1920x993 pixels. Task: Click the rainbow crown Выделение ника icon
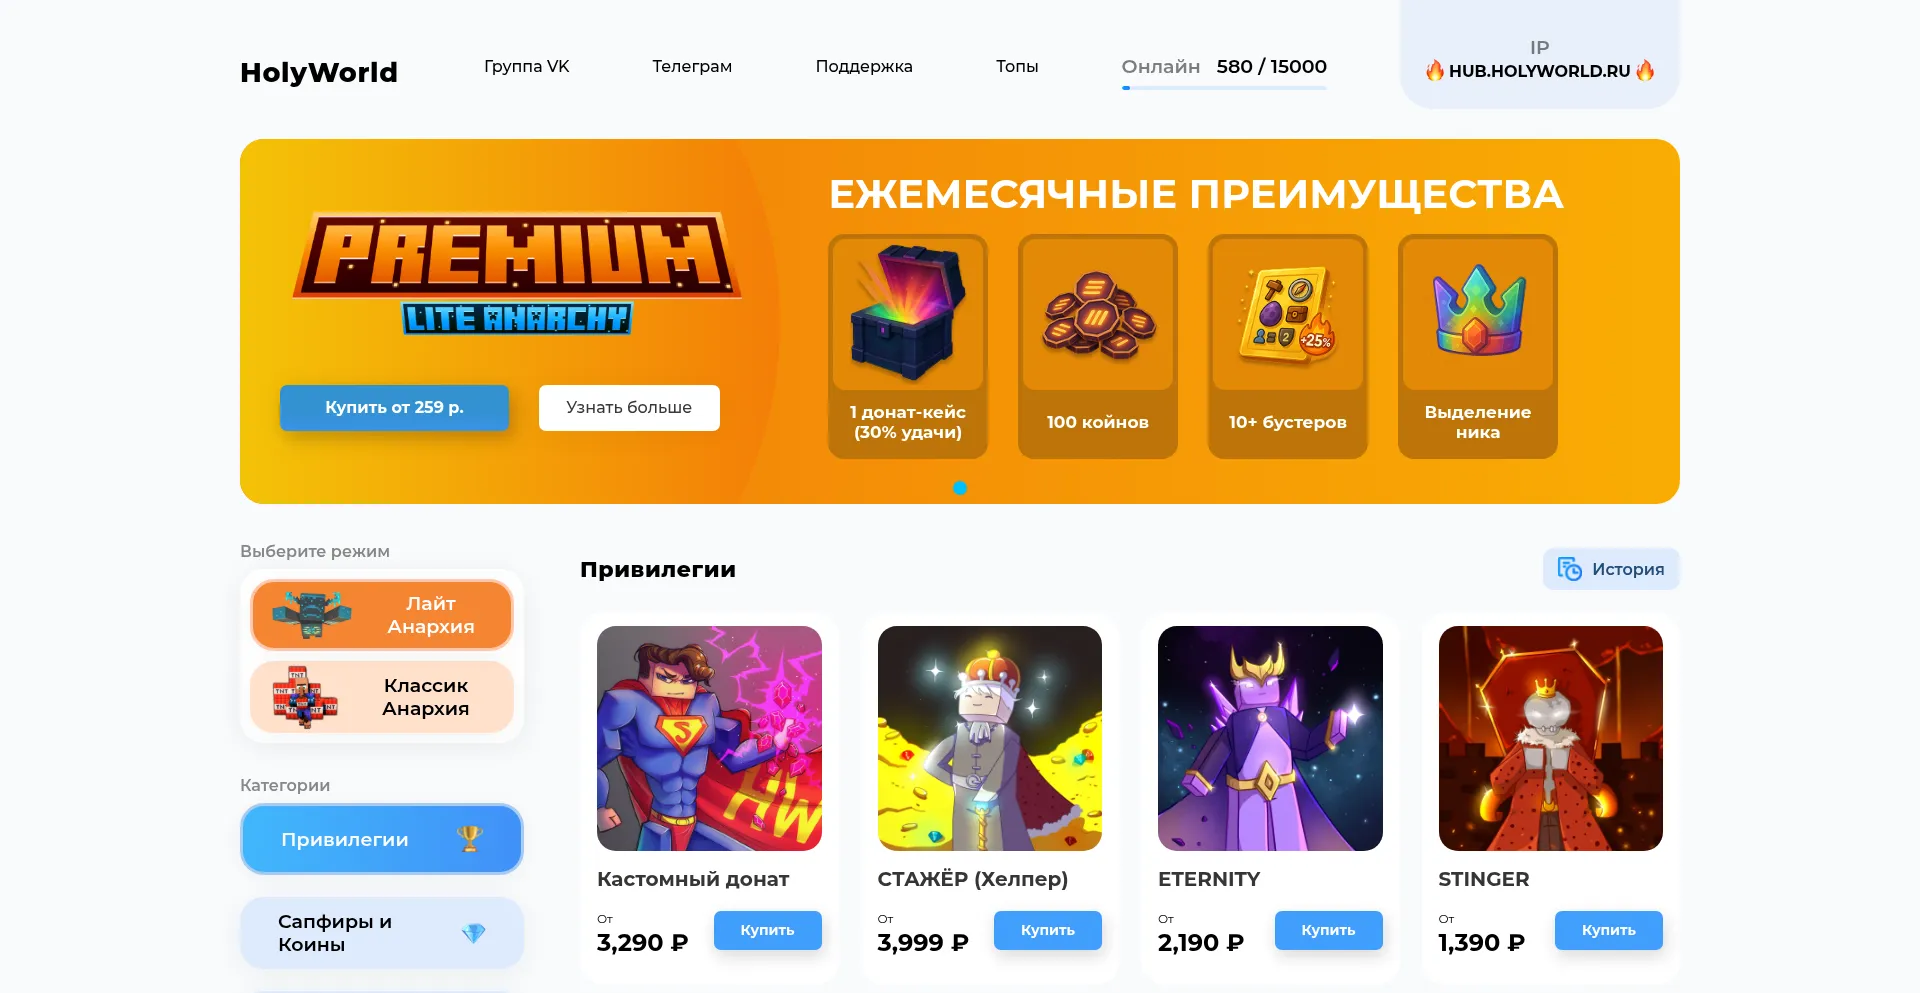pos(1478,310)
